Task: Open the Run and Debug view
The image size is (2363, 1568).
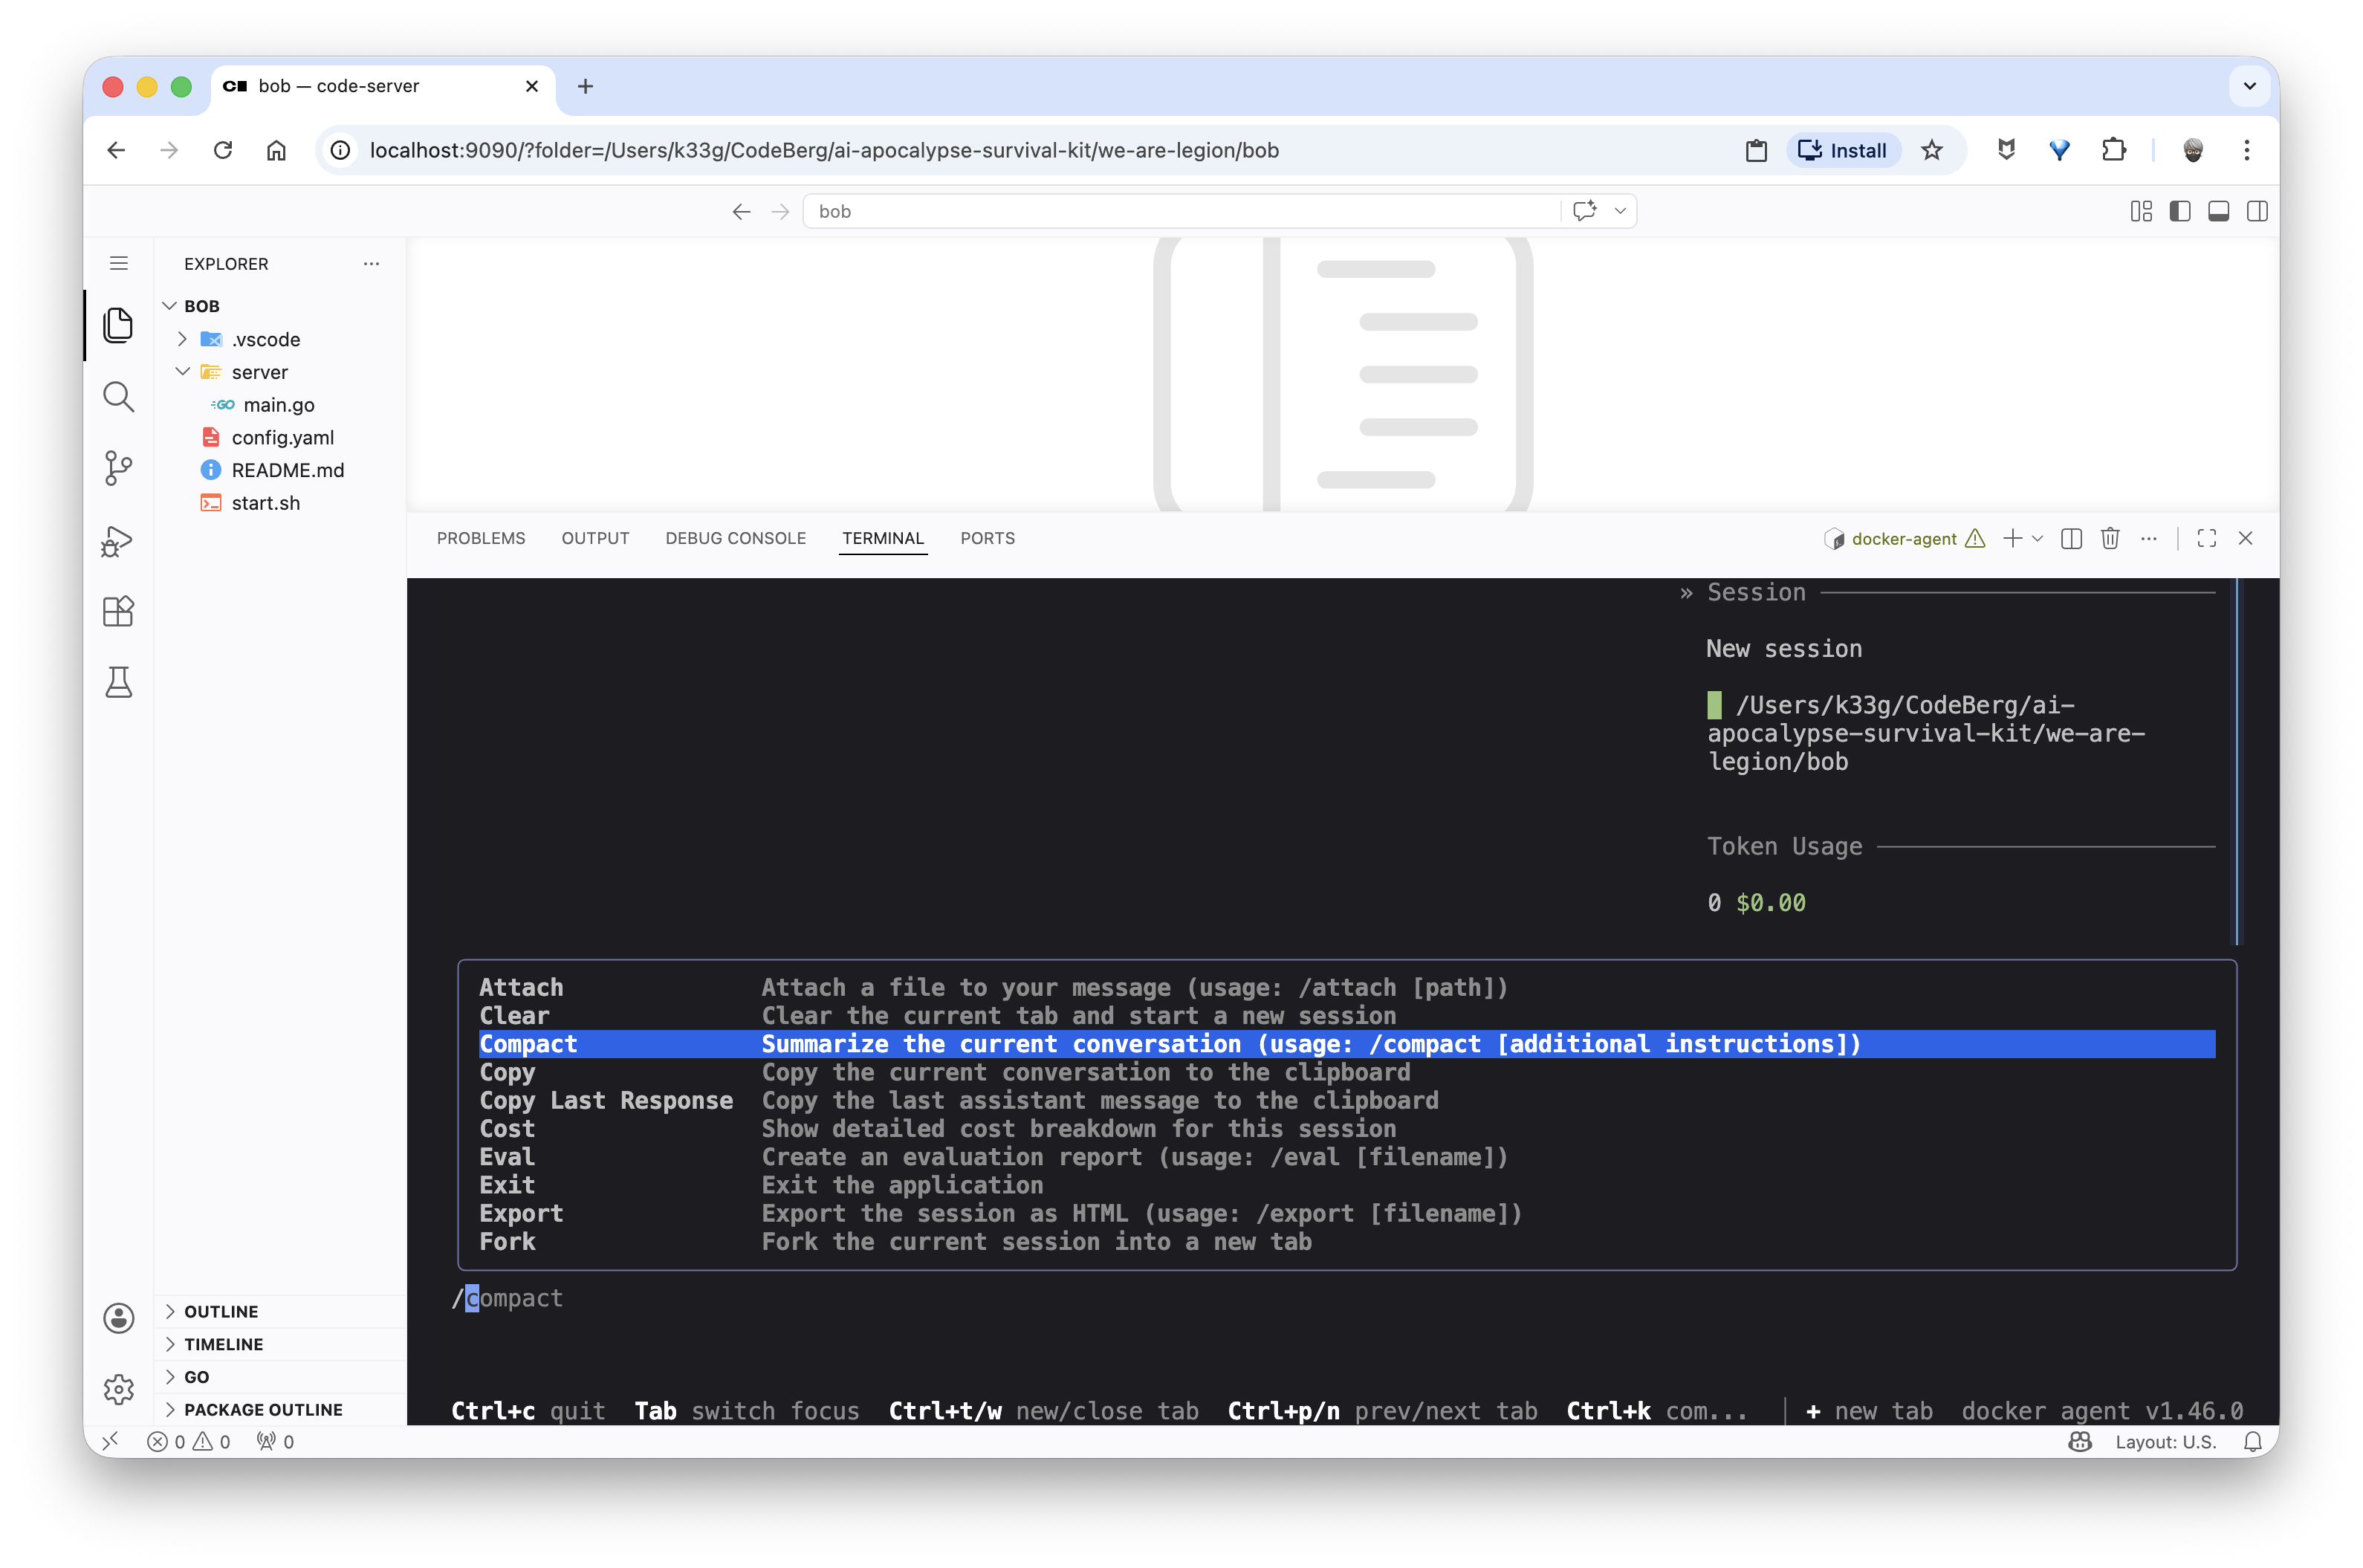Action: point(118,541)
